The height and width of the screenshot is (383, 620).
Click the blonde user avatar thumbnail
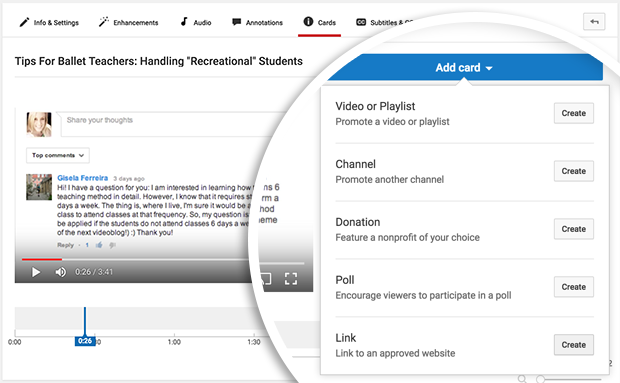click(39, 125)
